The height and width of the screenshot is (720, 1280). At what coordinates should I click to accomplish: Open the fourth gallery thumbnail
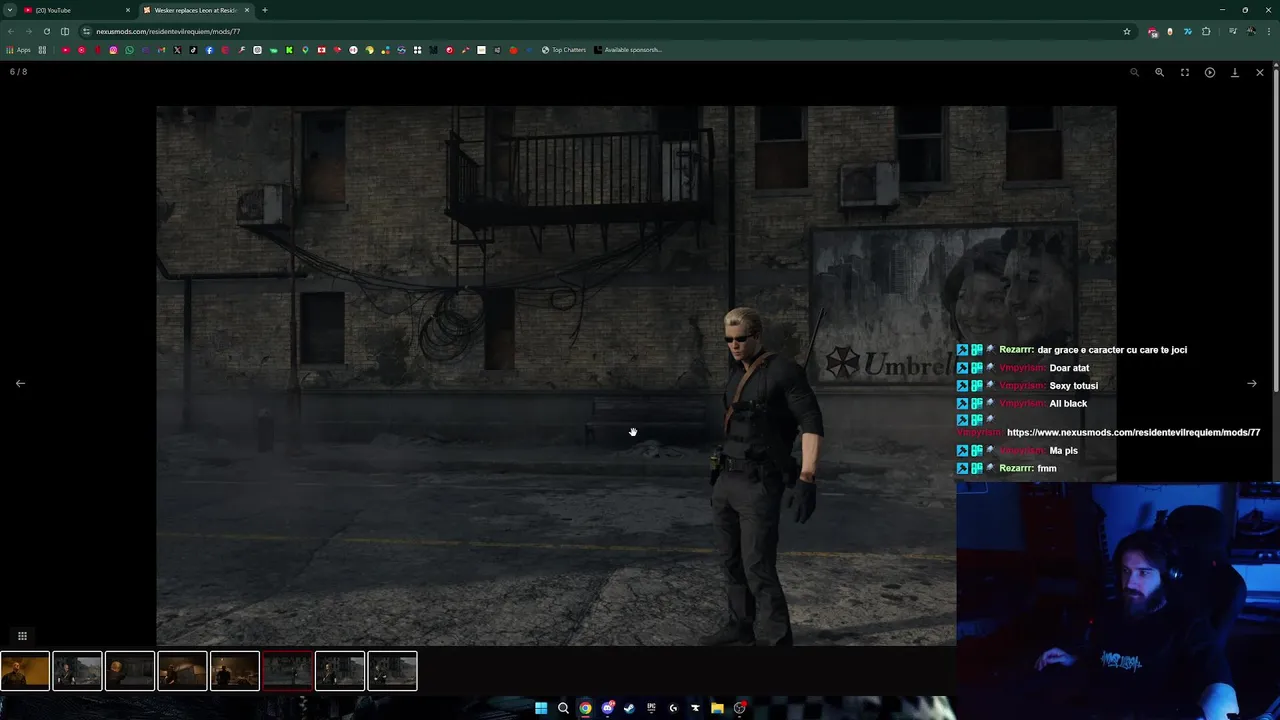click(182, 671)
